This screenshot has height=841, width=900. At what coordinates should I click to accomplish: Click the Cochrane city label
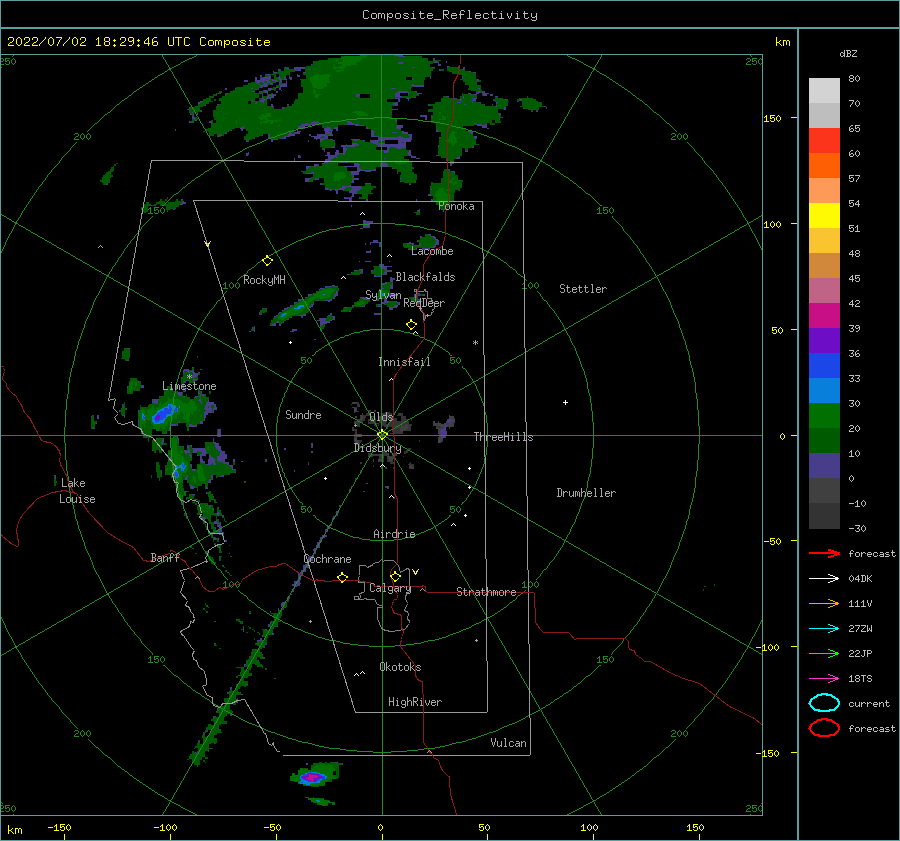pos(327,559)
